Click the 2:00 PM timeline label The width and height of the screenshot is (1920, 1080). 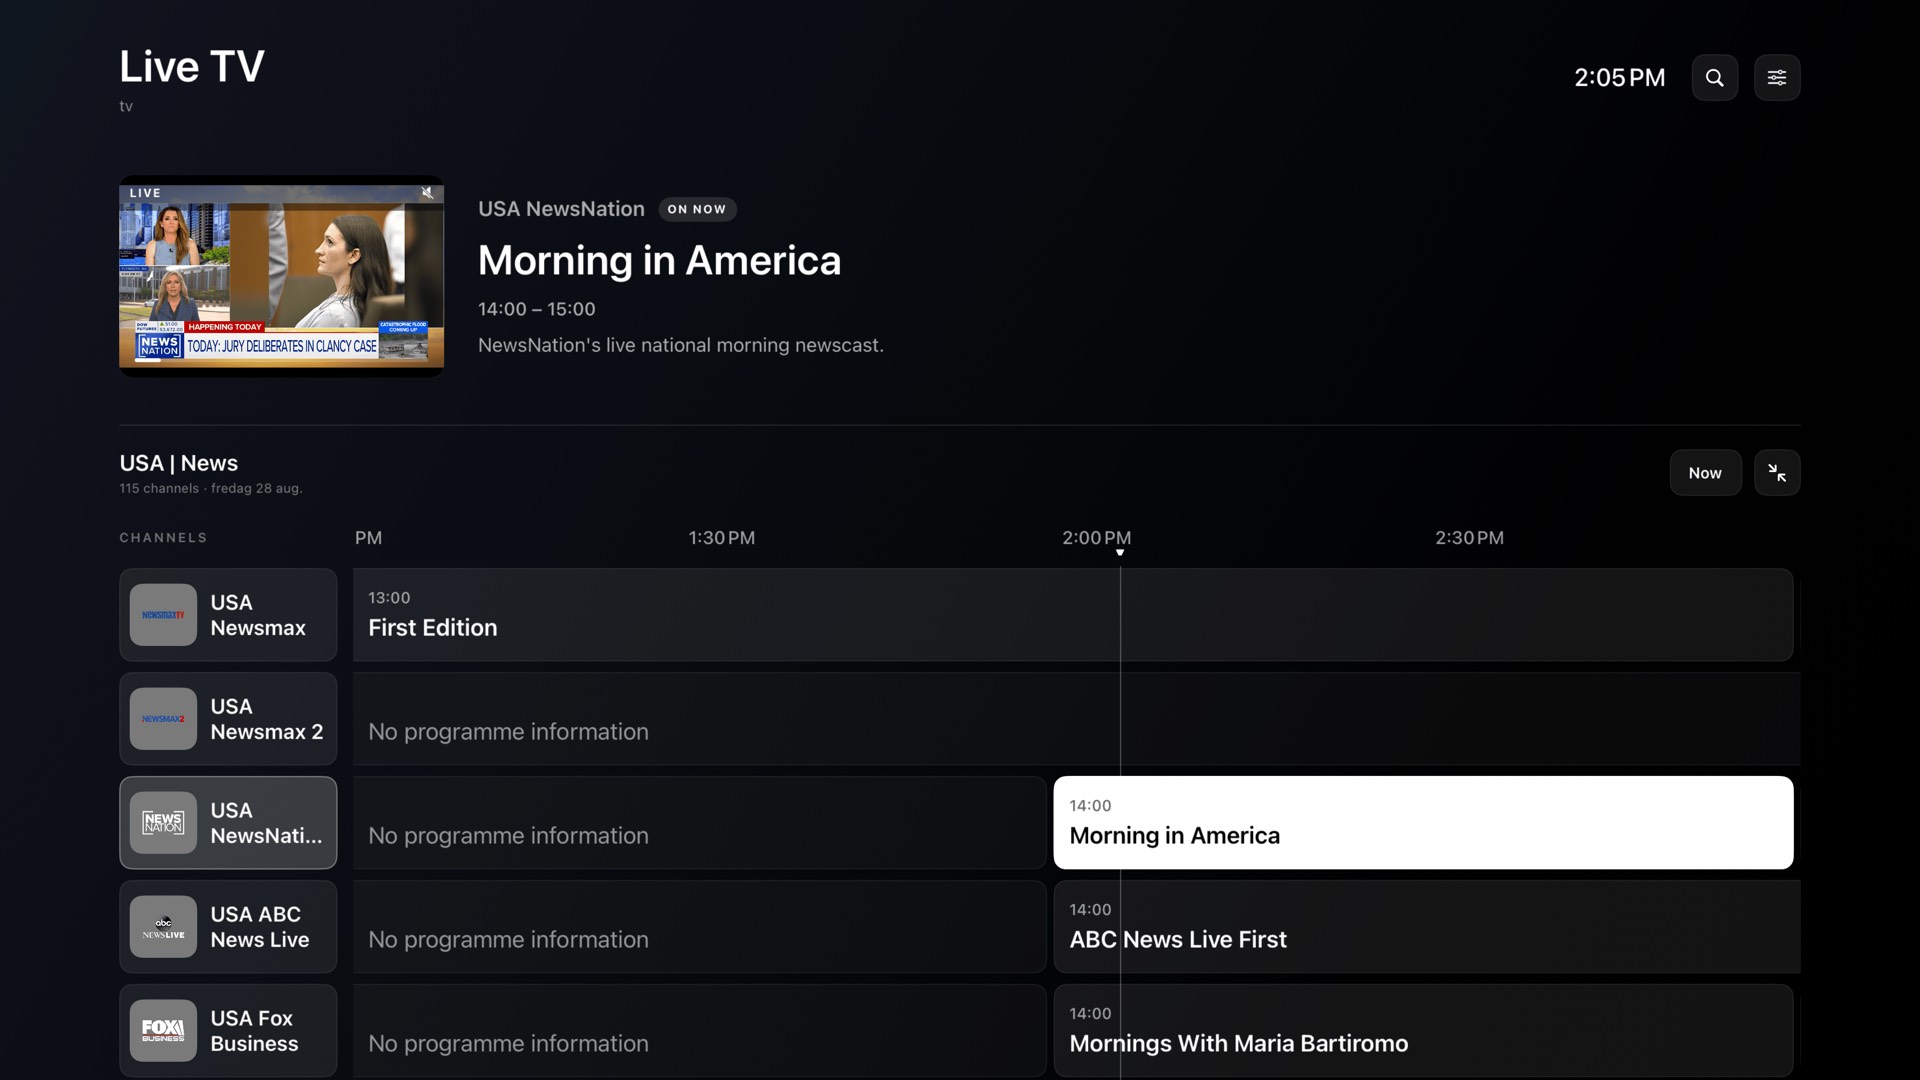click(x=1096, y=538)
